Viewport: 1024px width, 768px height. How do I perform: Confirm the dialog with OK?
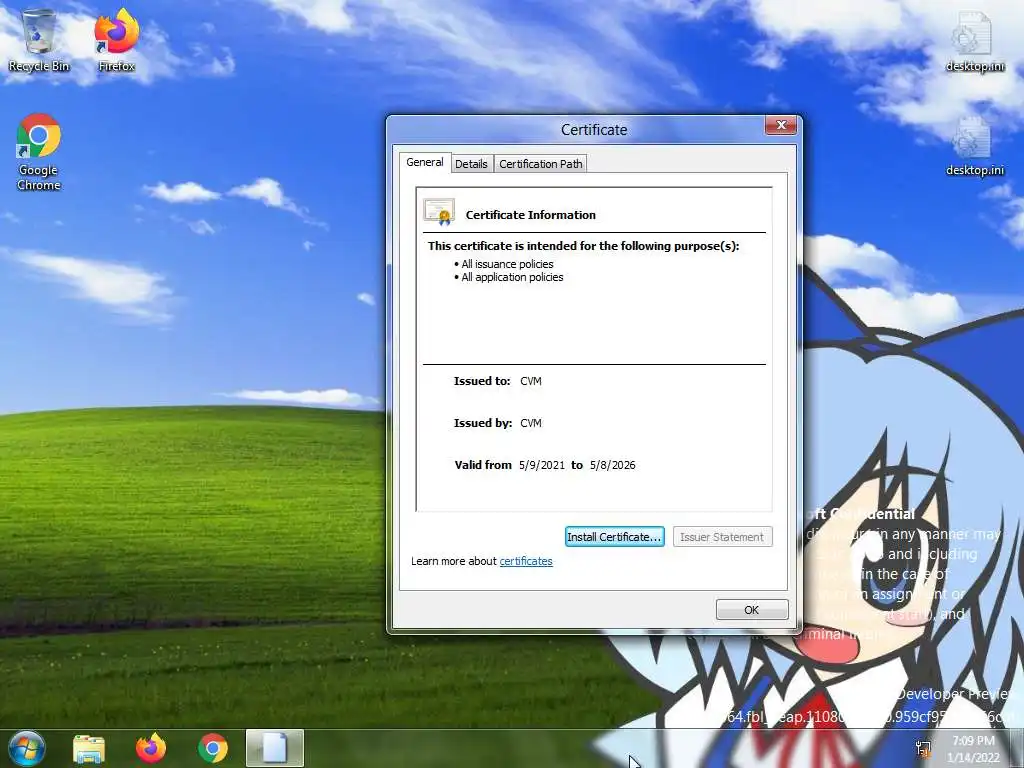tap(752, 610)
